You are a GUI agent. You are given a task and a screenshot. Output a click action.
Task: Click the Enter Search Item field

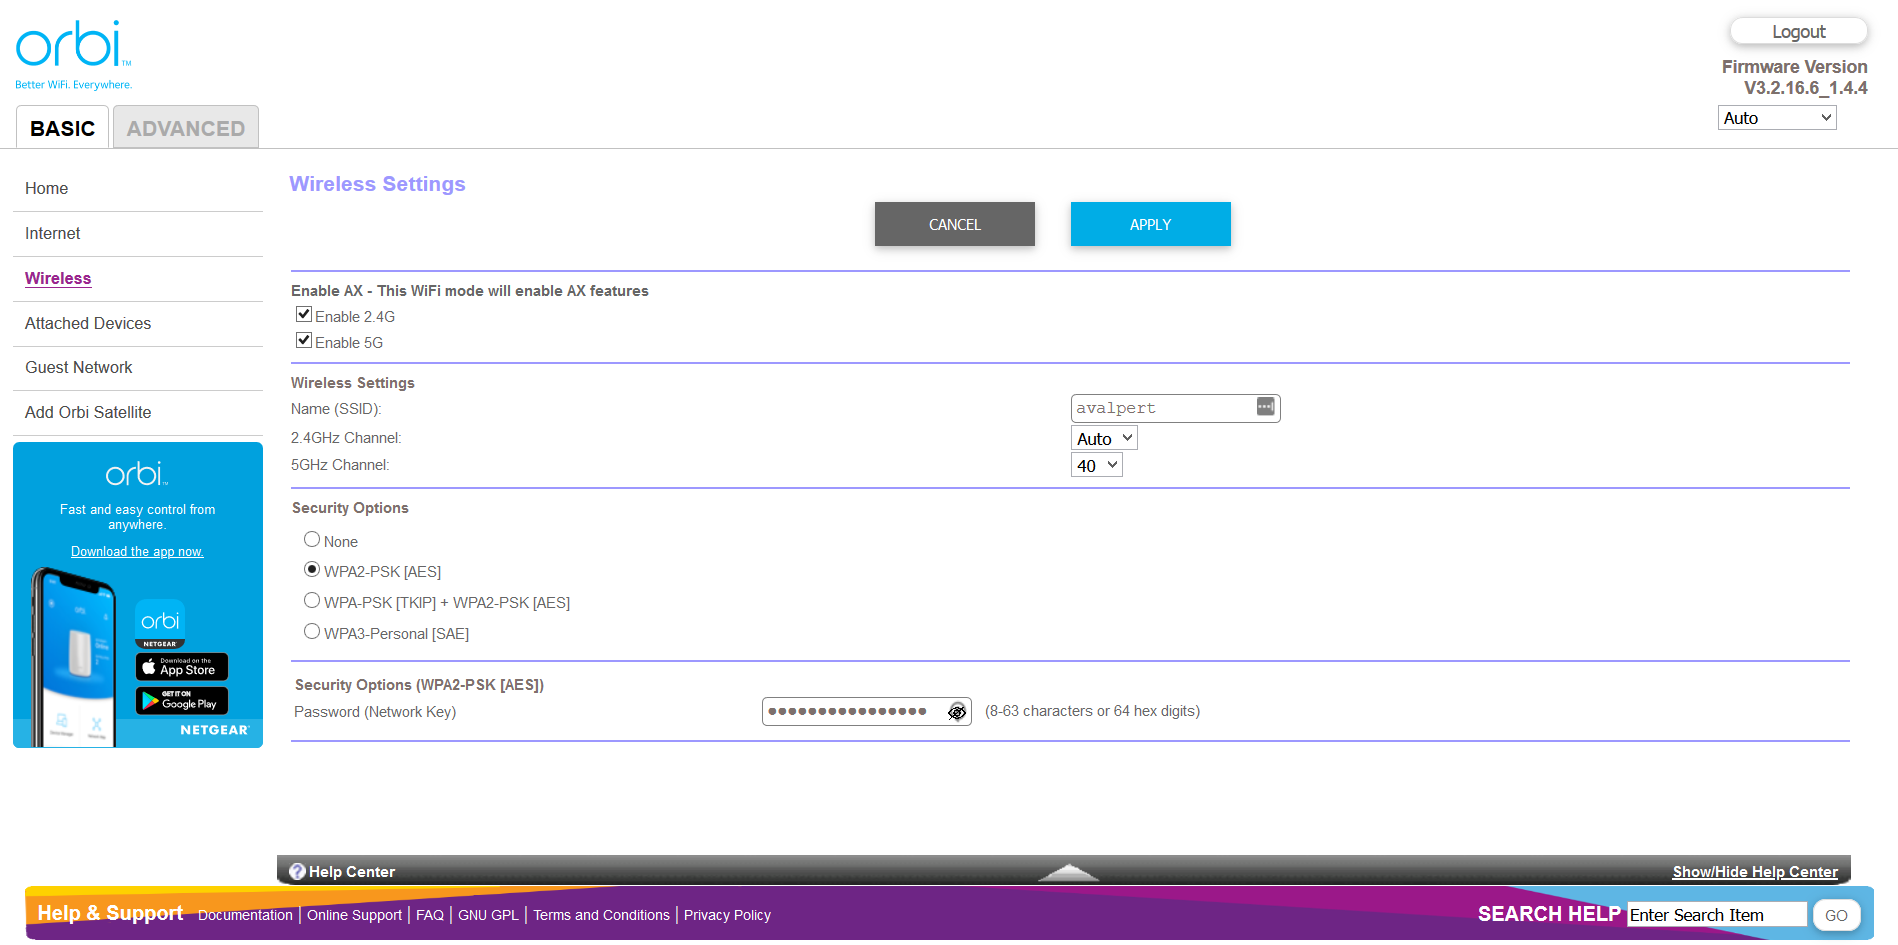(1716, 915)
